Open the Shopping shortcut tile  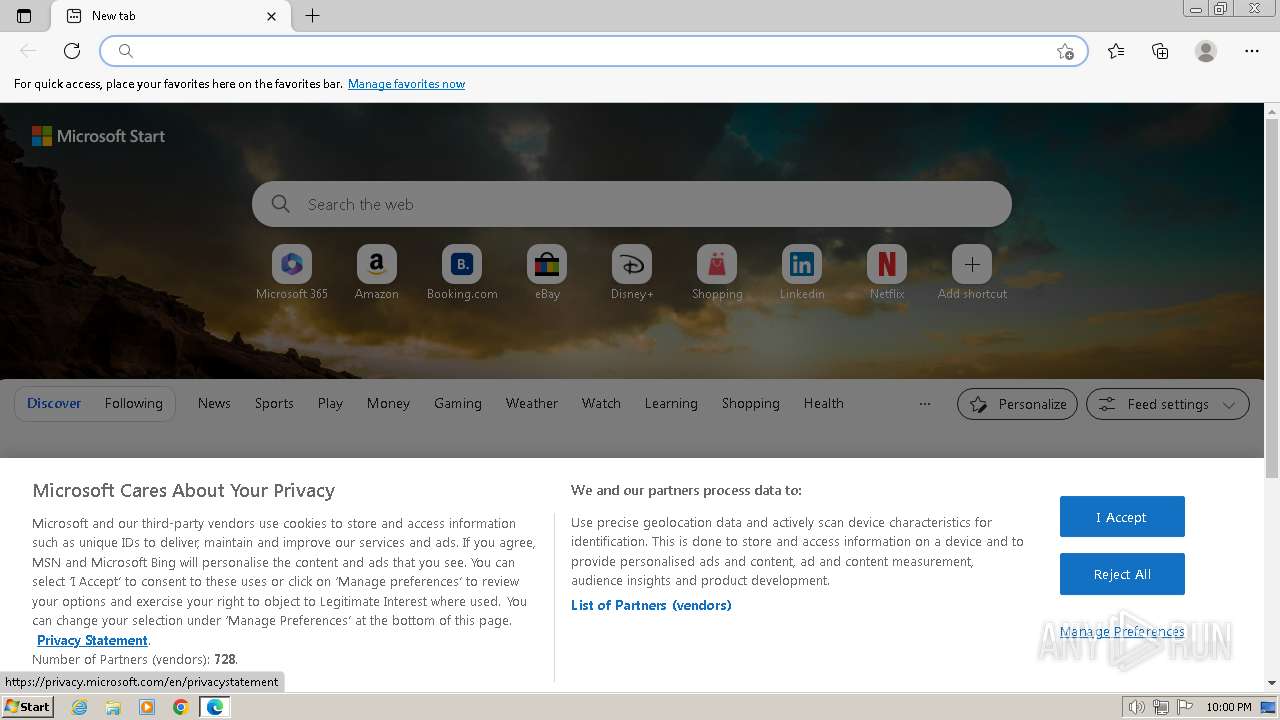tap(717, 273)
